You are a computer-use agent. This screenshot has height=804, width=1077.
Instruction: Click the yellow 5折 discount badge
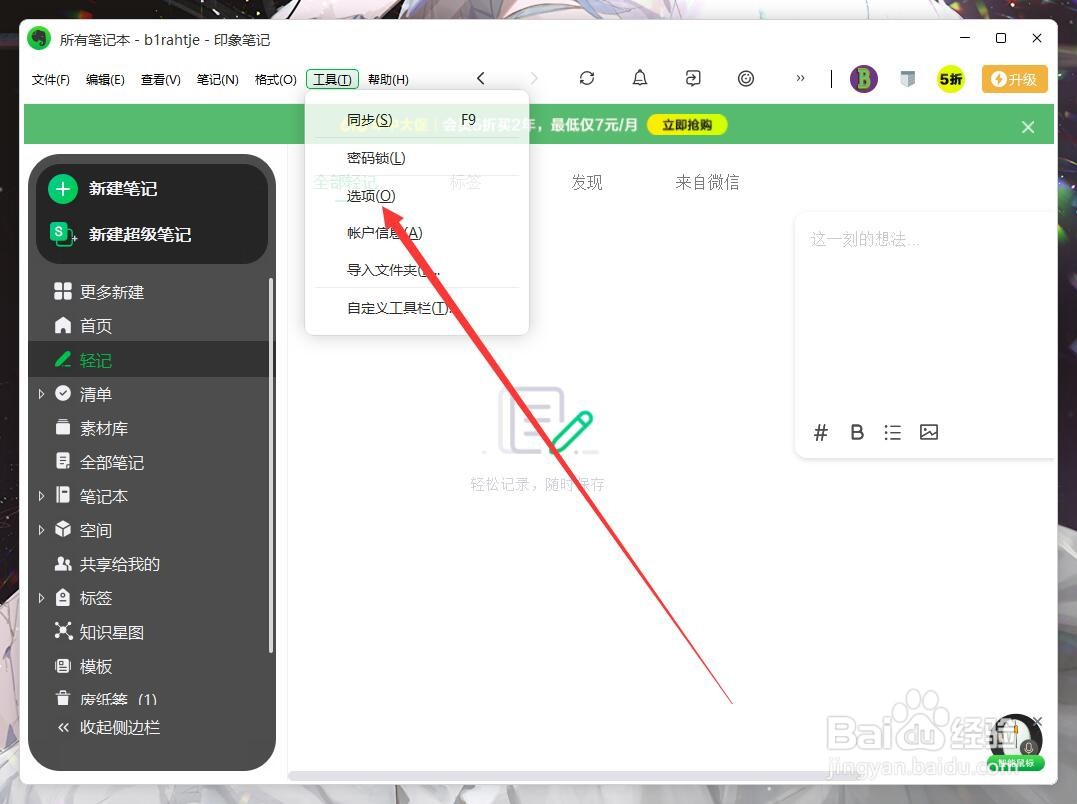pyautogui.click(x=951, y=79)
